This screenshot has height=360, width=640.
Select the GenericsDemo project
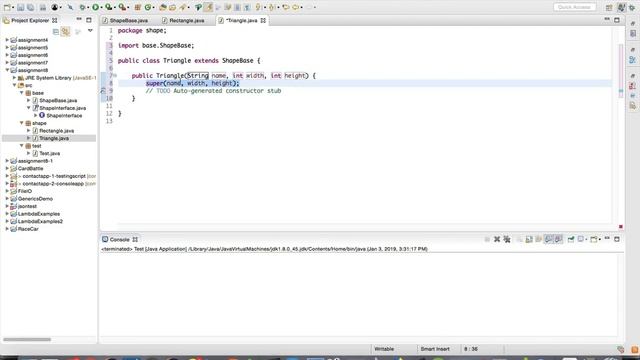[x=35, y=199]
